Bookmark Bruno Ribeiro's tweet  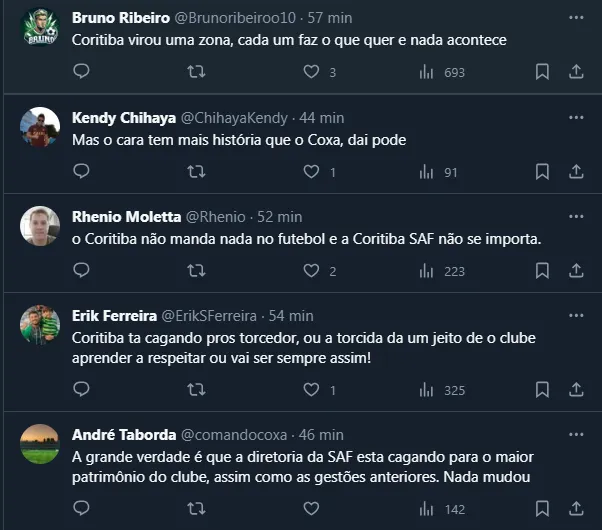pos(541,72)
